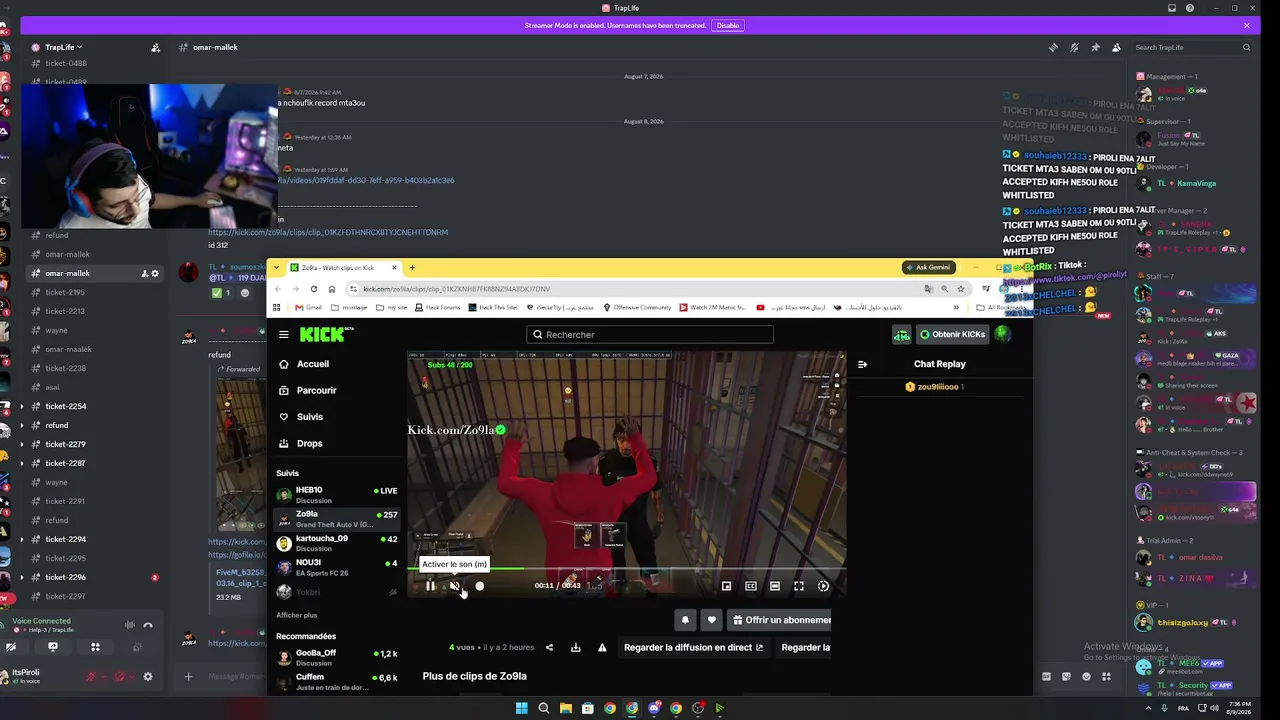1280x720 pixels.
Task: Share the Kick clip
Action: (x=549, y=648)
